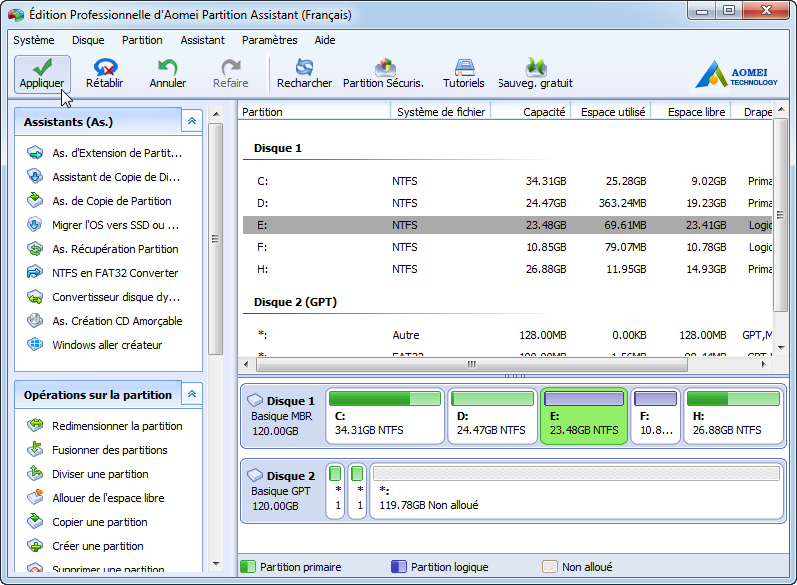Open the Disque menu
The width and height of the screenshot is (797, 585).
coord(88,40)
